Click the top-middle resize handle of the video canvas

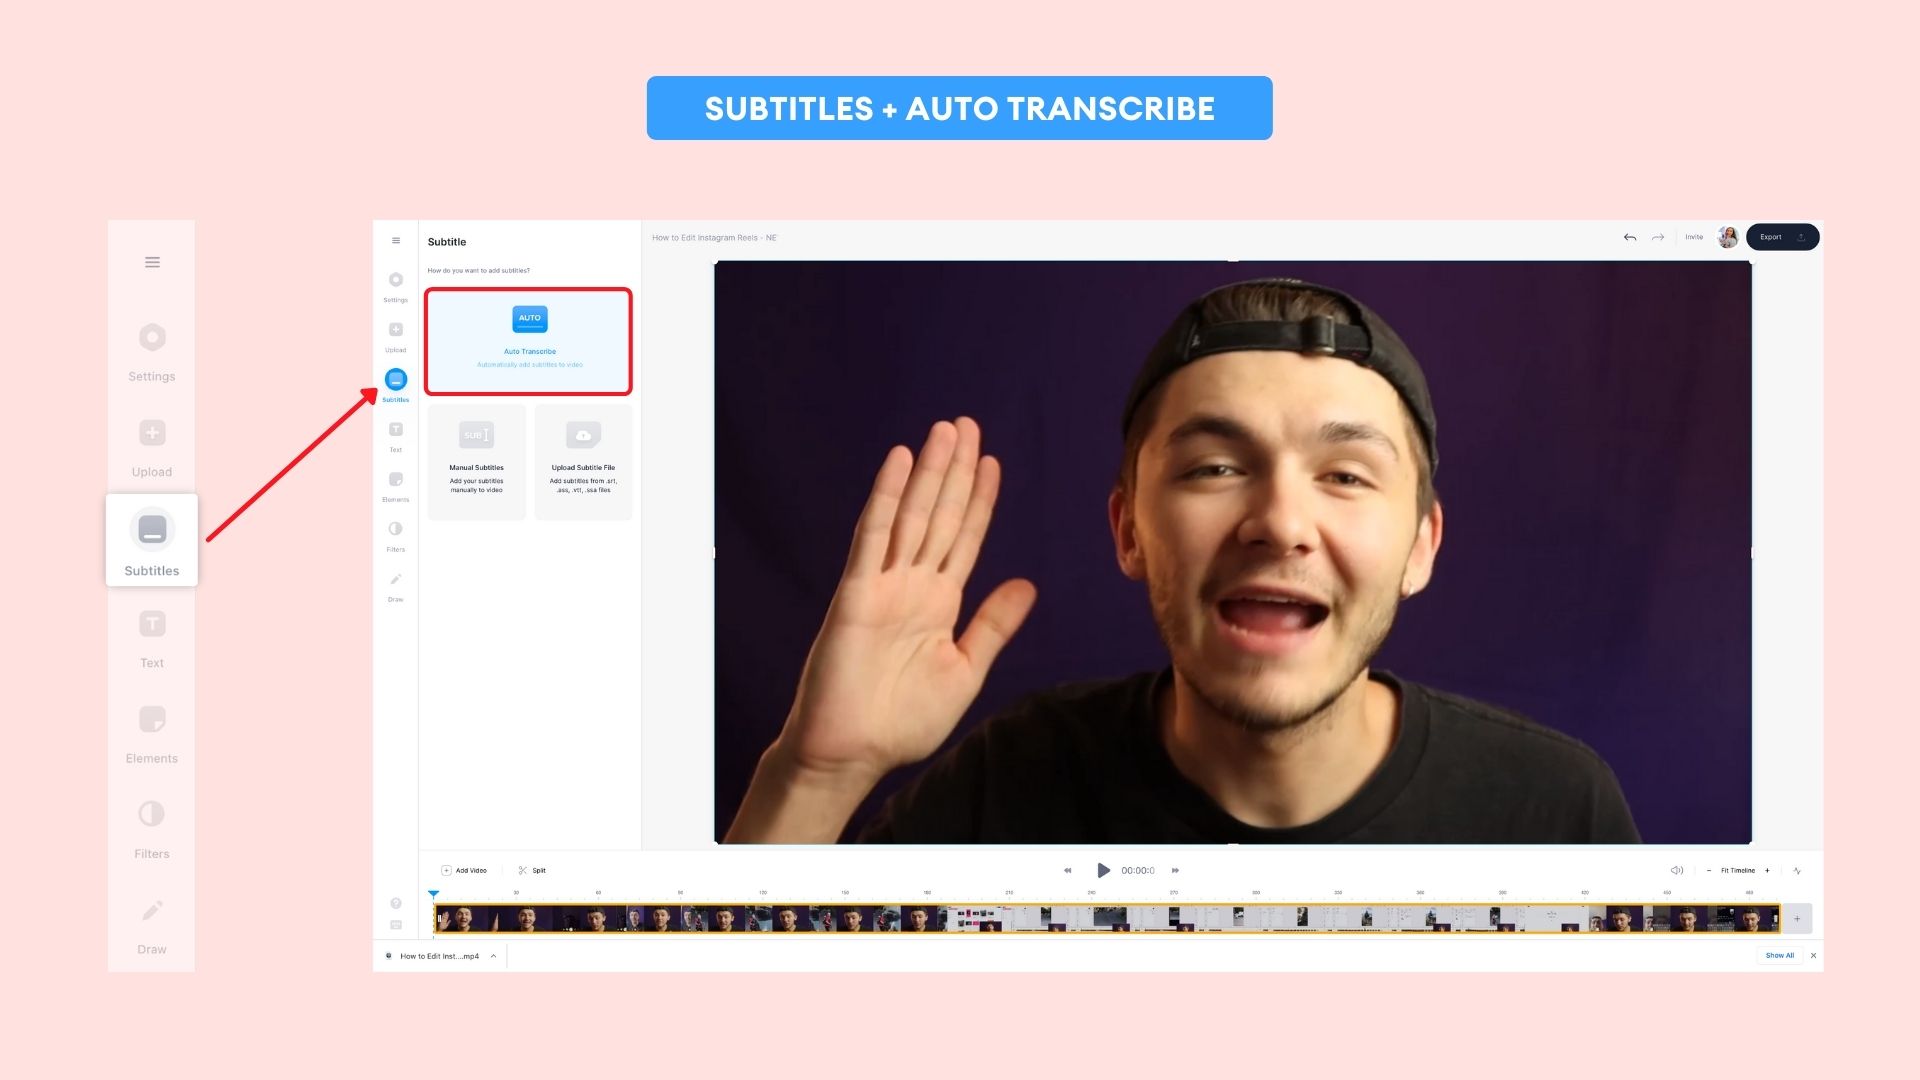[x=1233, y=261]
